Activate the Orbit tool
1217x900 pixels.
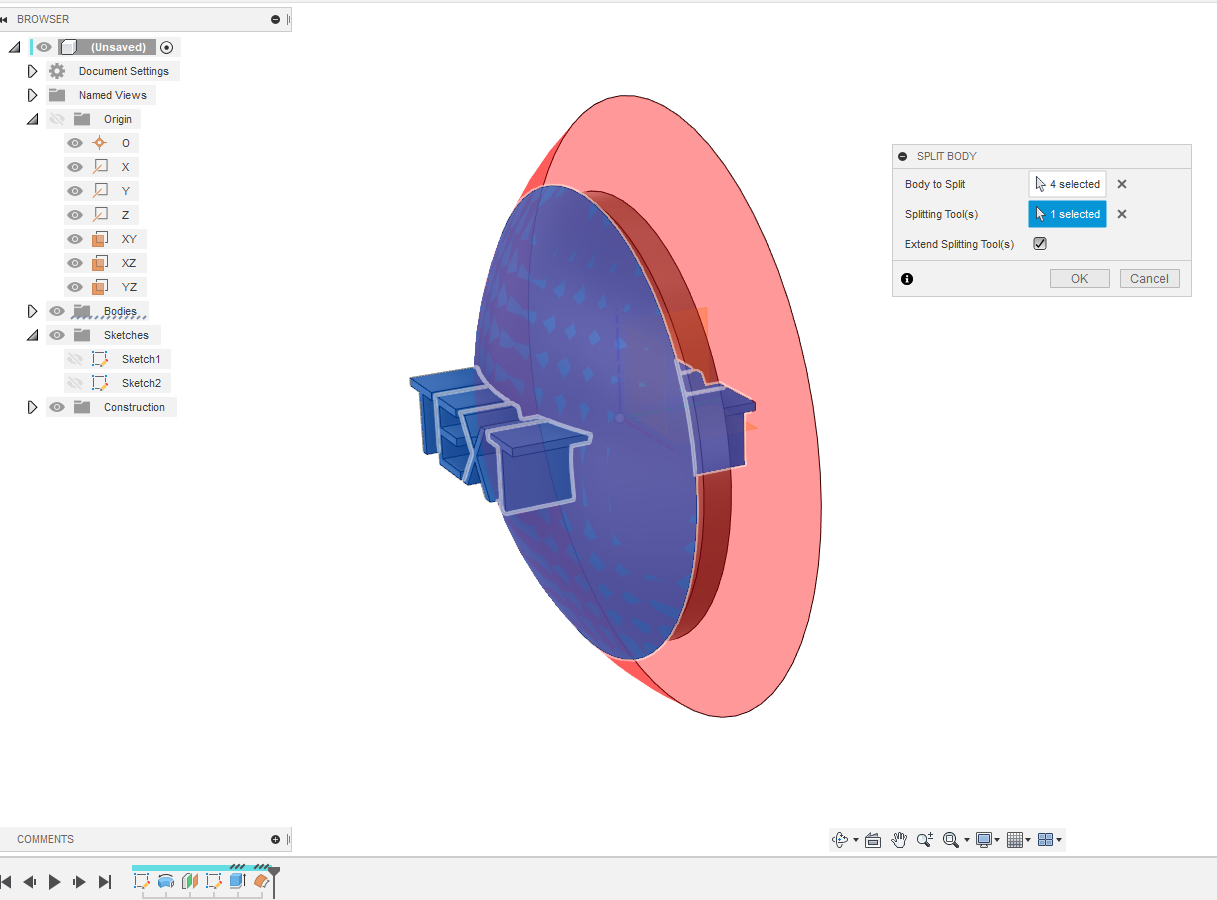(x=840, y=840)
